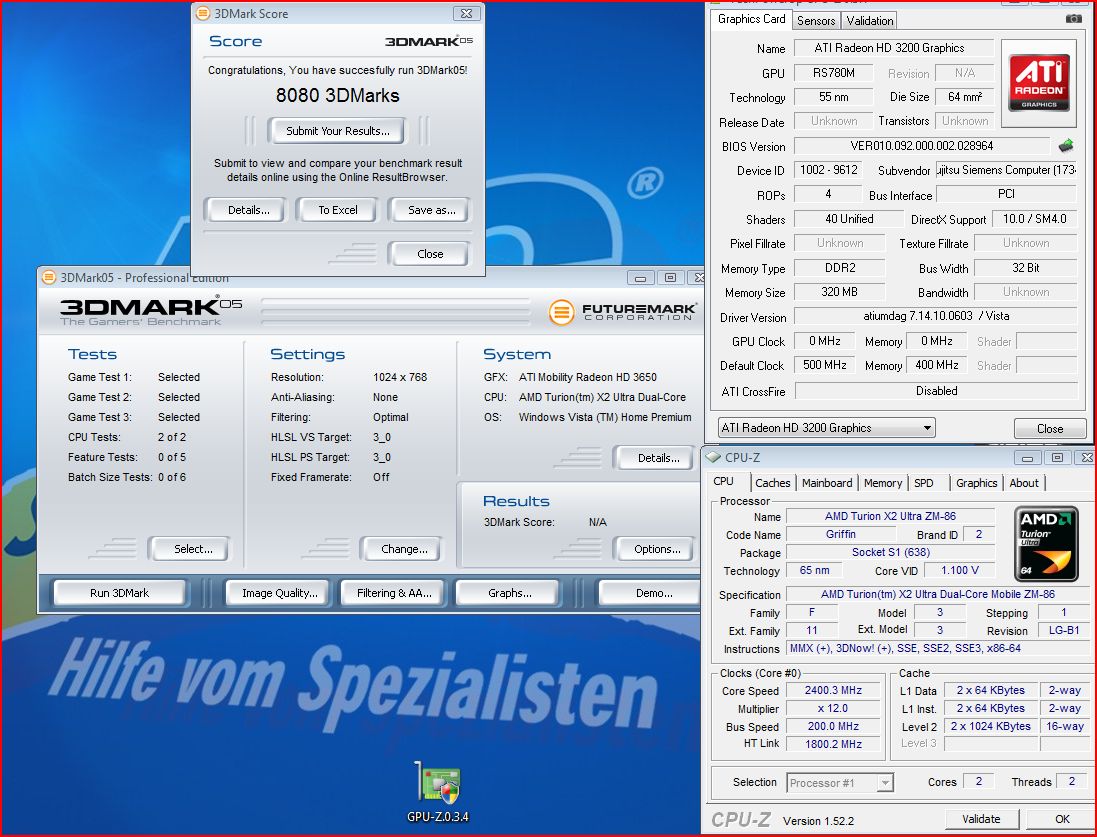Select the Graphics Card tab in GPU-Z

coord(751,19)
